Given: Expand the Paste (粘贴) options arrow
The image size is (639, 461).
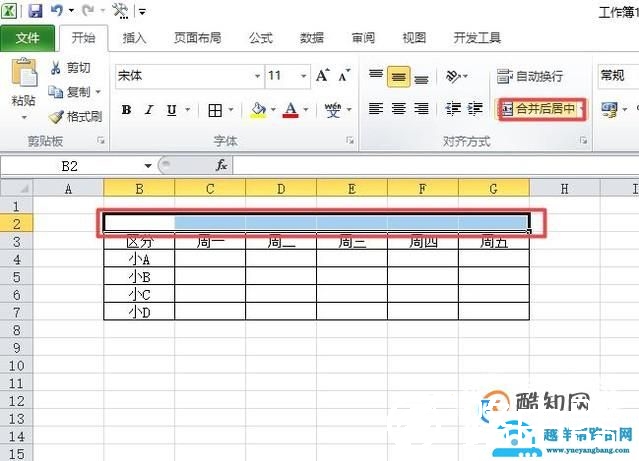Looking at the screenshot, I should [24, 118].
